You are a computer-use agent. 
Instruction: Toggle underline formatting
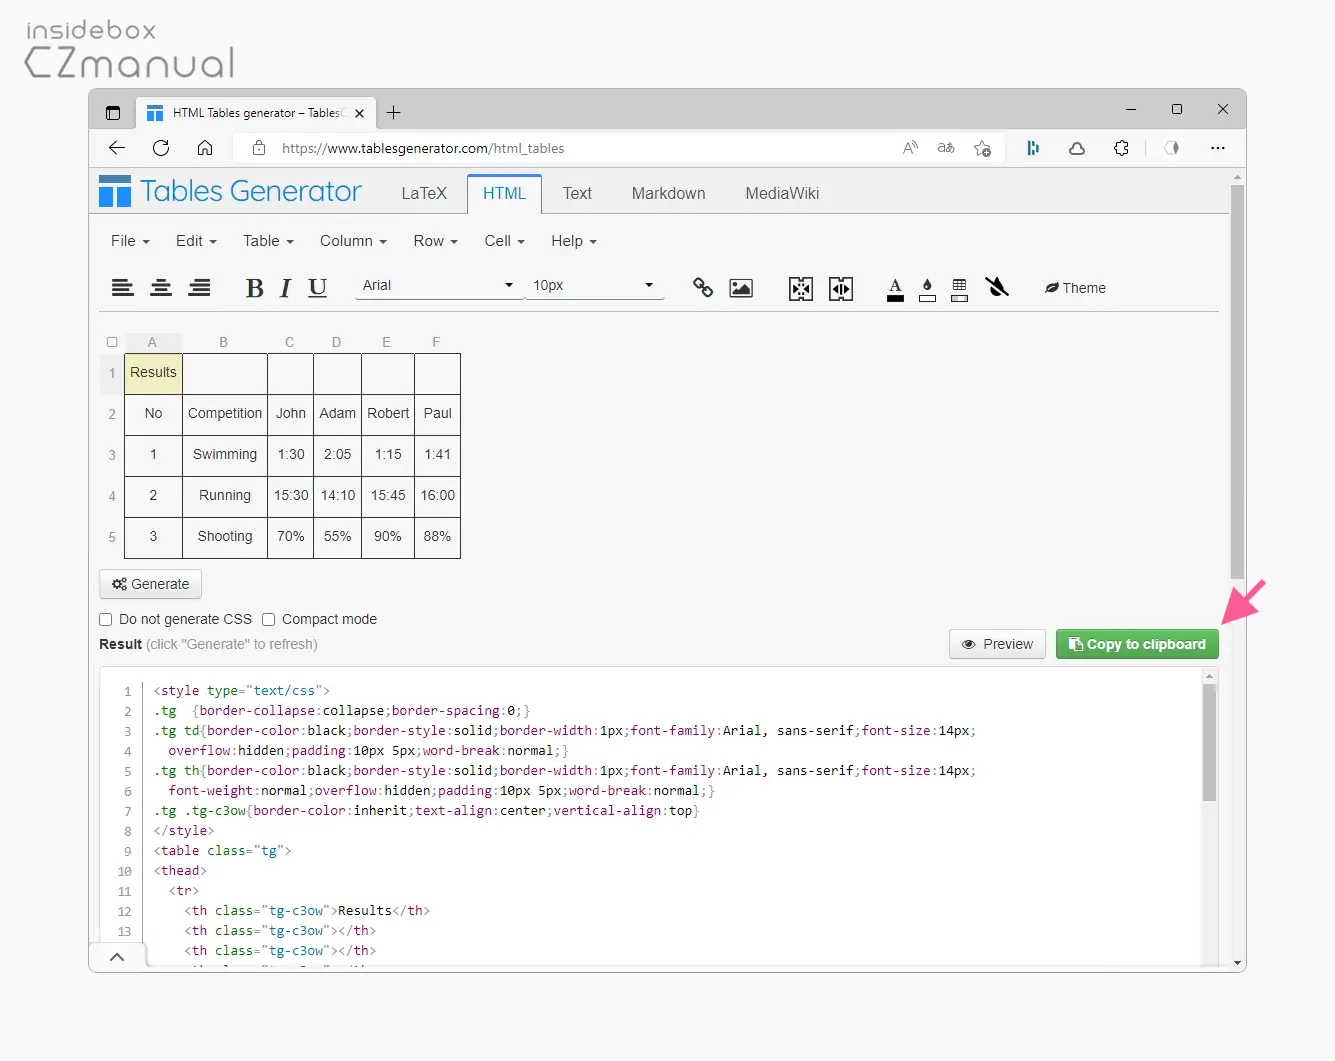317,288
